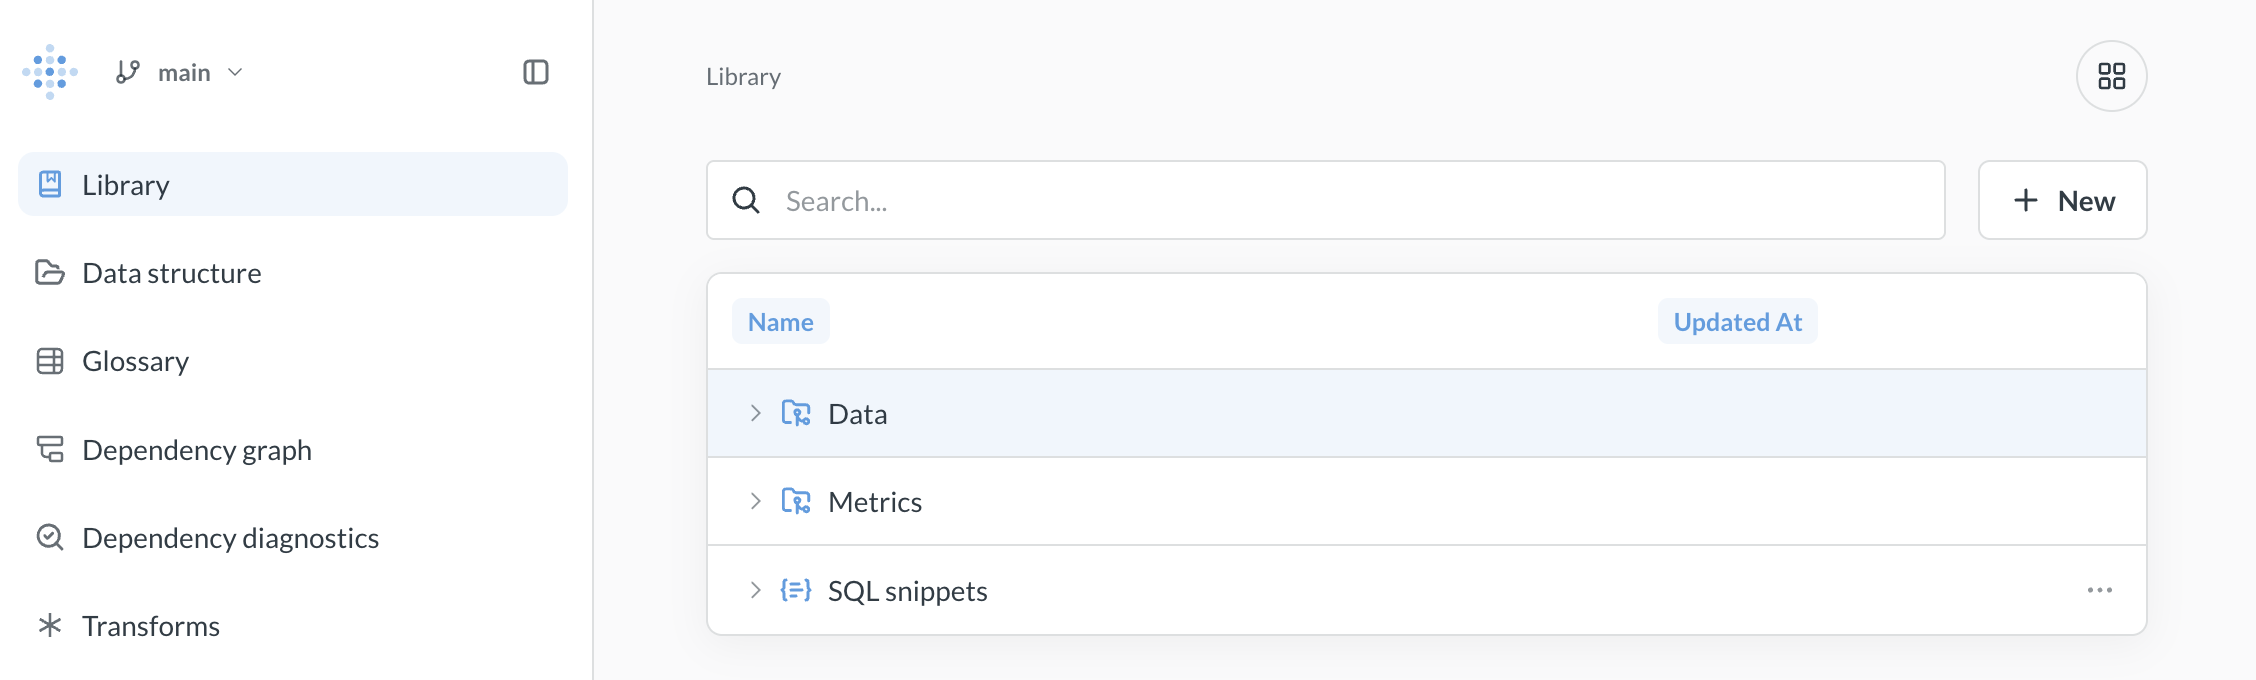Image resolution: width=2256 pixels, height=680 pixels.
Task: Toggle the sidebar collapse panel icon
Action: tap(536, 72)
